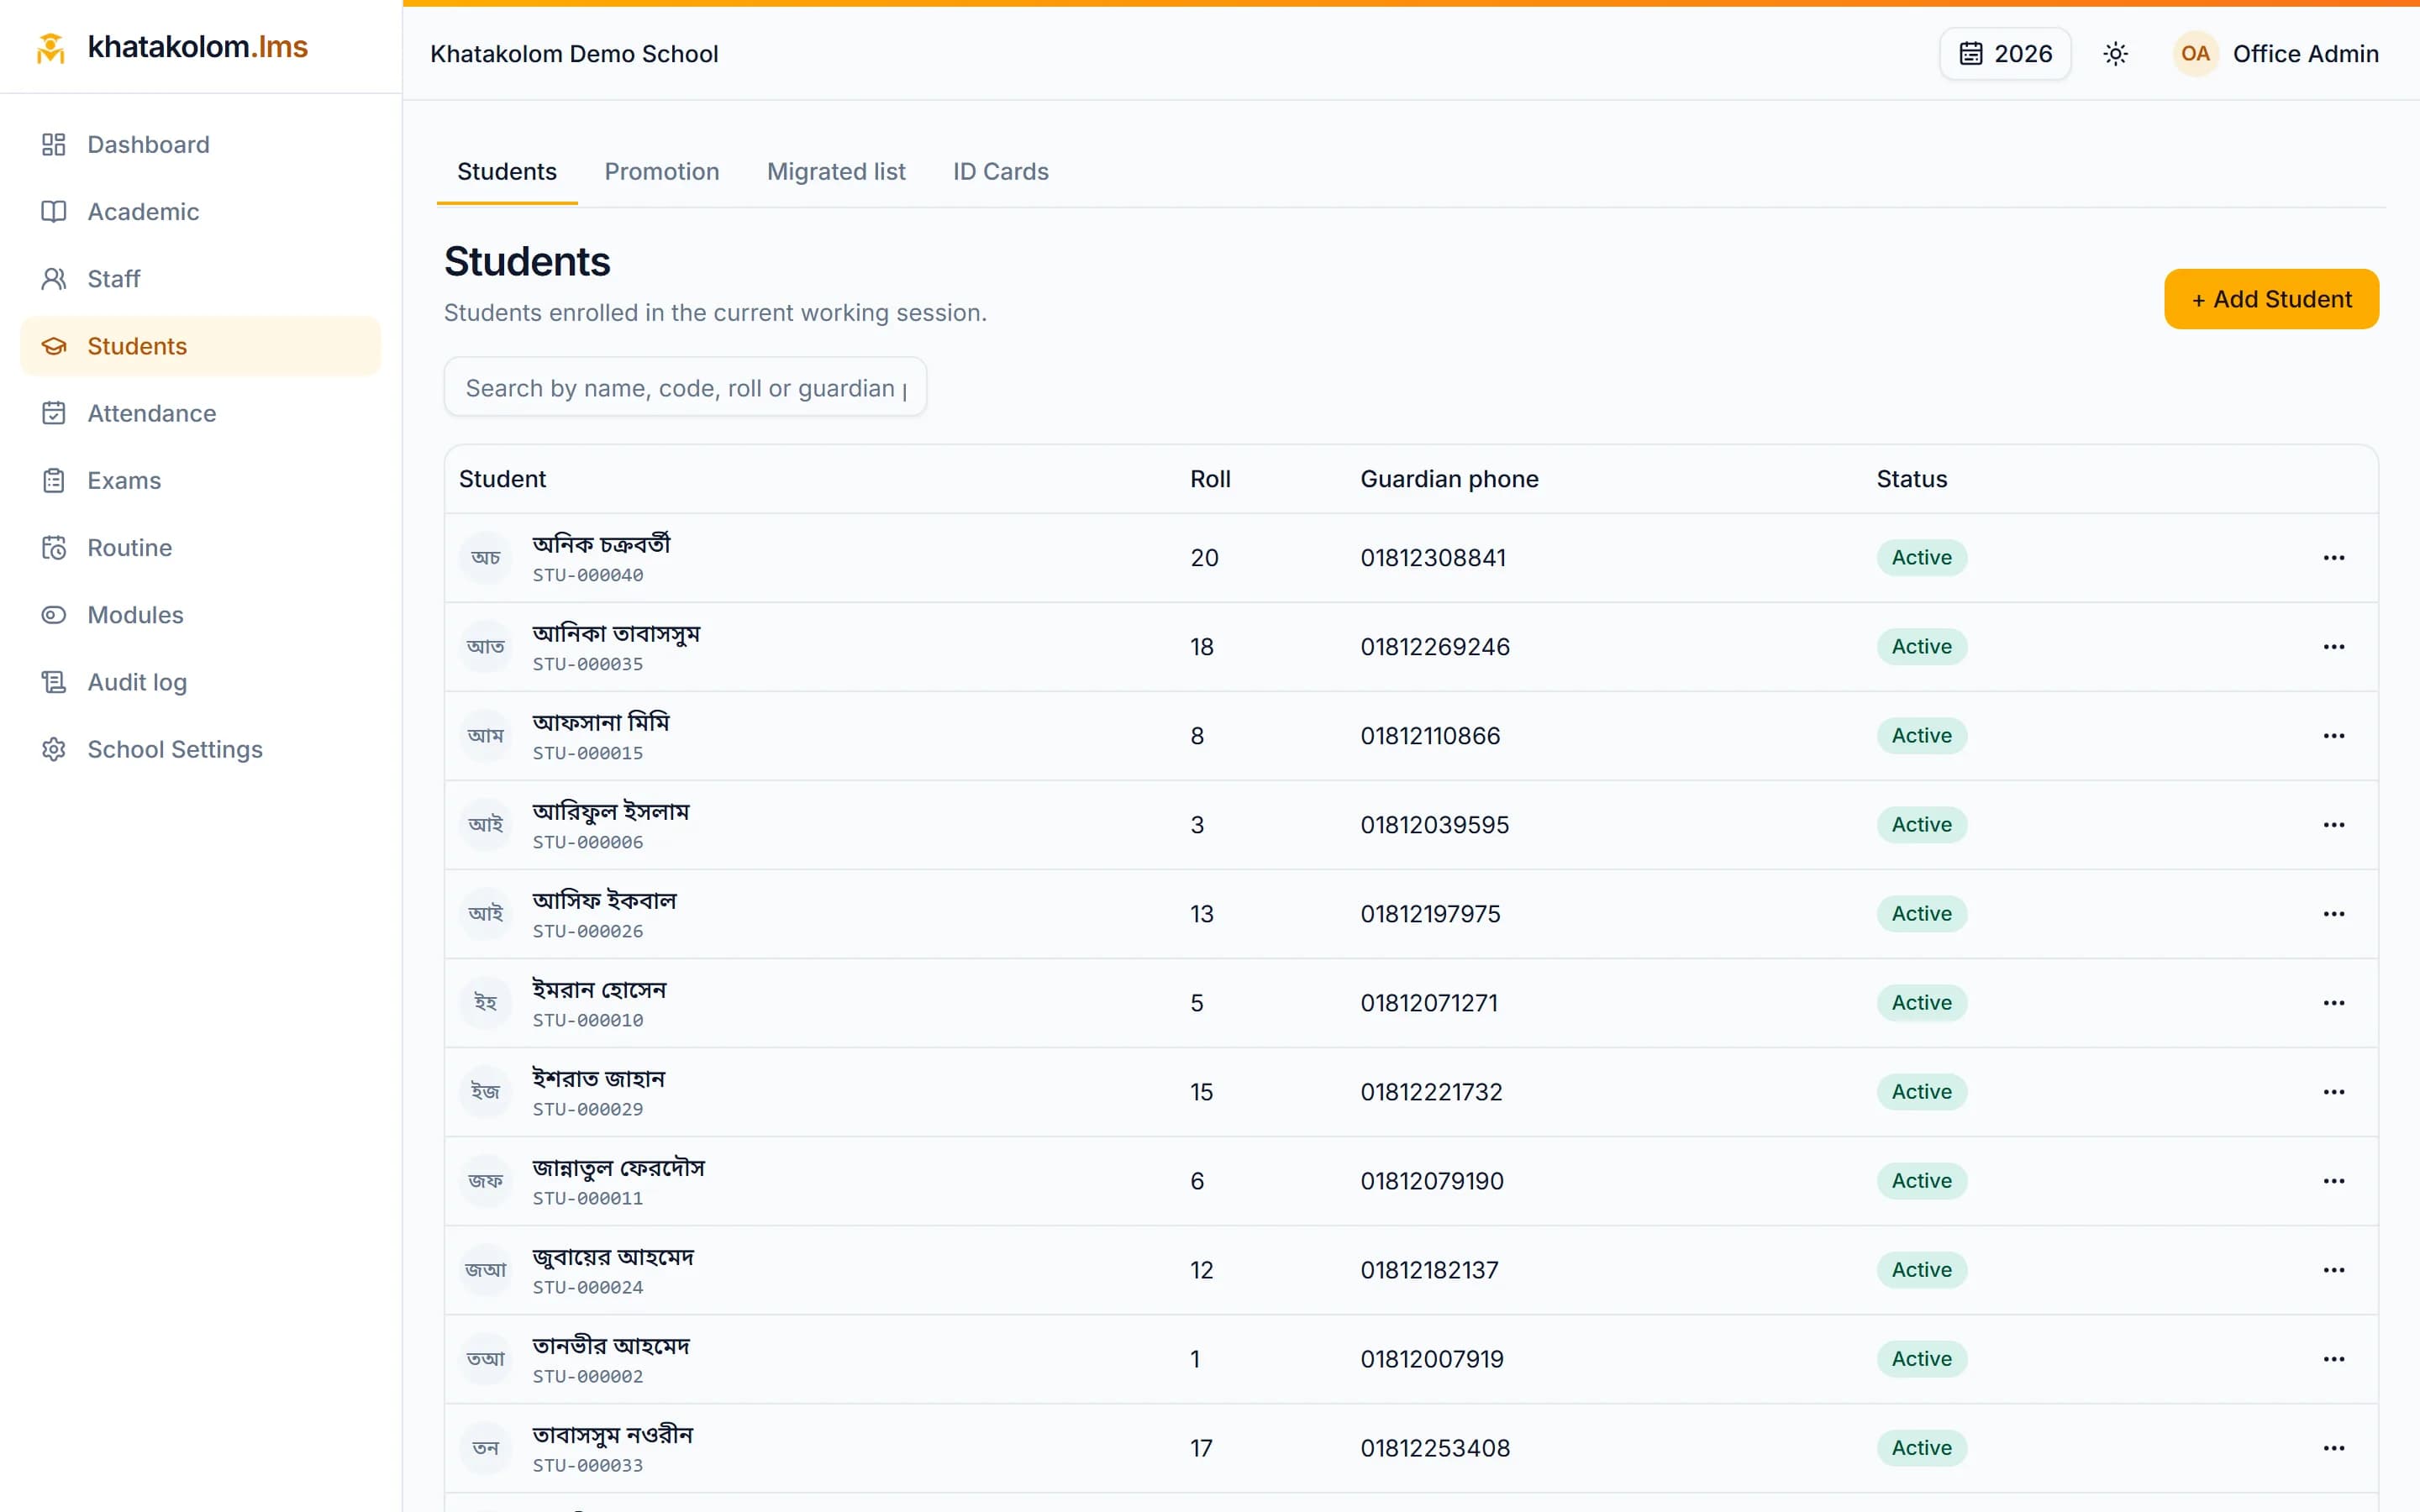Open actions menu for STU-000033 row
Viewport: 2420px width, 1512px height.
(x=2333, y=1448)
